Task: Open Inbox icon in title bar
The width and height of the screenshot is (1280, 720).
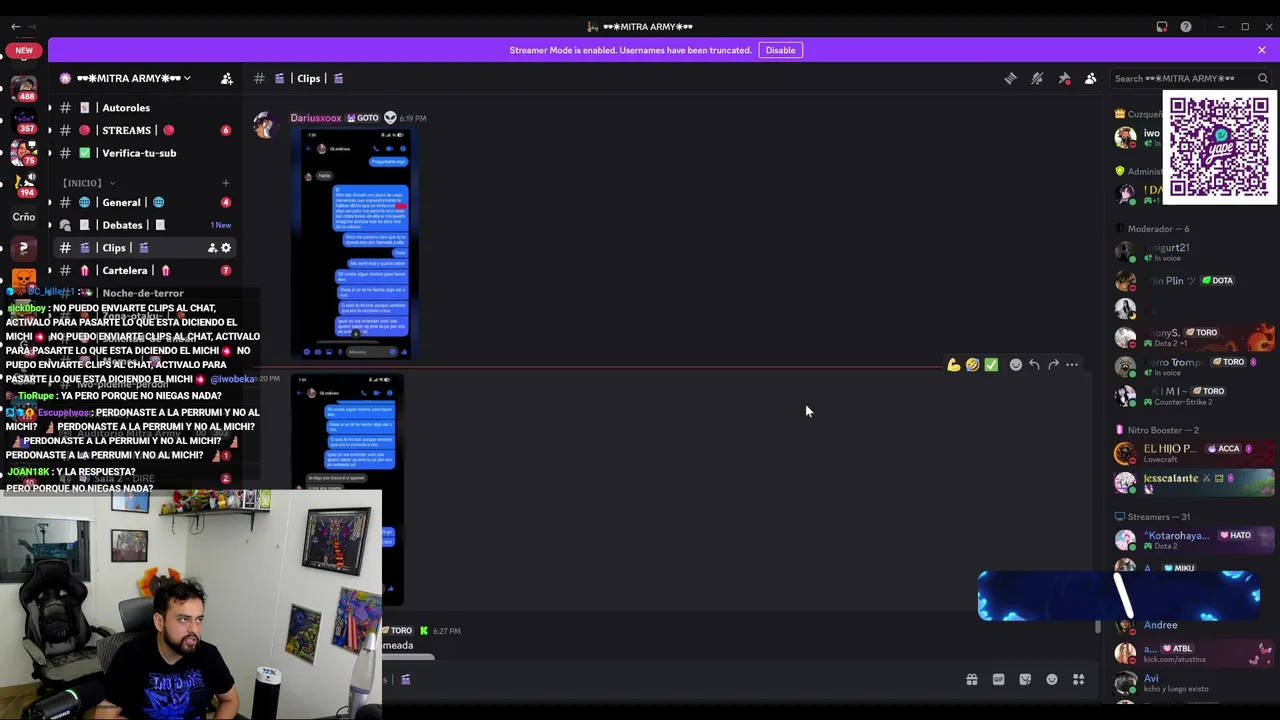Action: (x=1162, y=27)
